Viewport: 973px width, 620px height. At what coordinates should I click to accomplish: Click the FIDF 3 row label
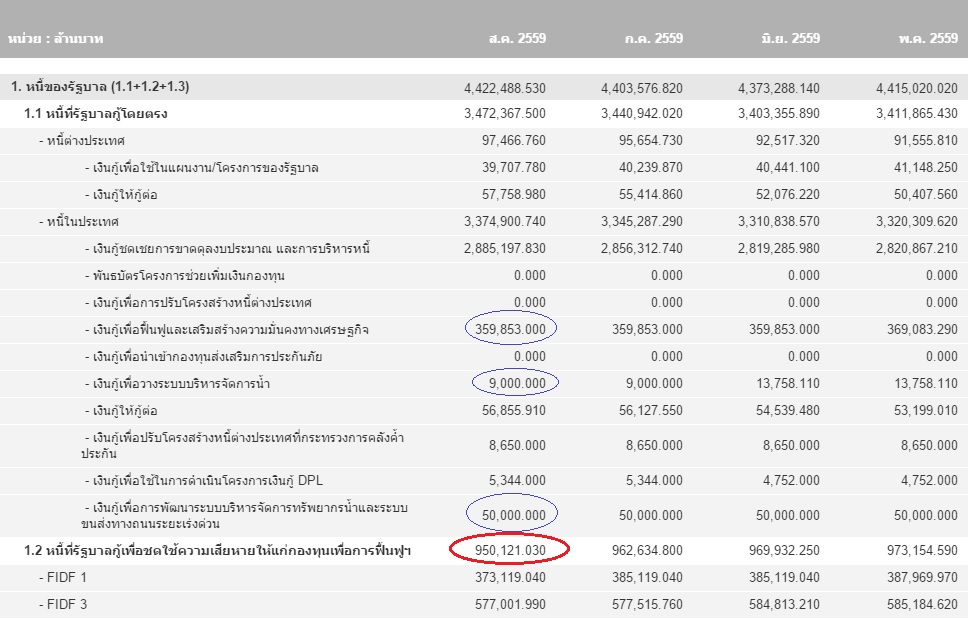coord(63,604)
